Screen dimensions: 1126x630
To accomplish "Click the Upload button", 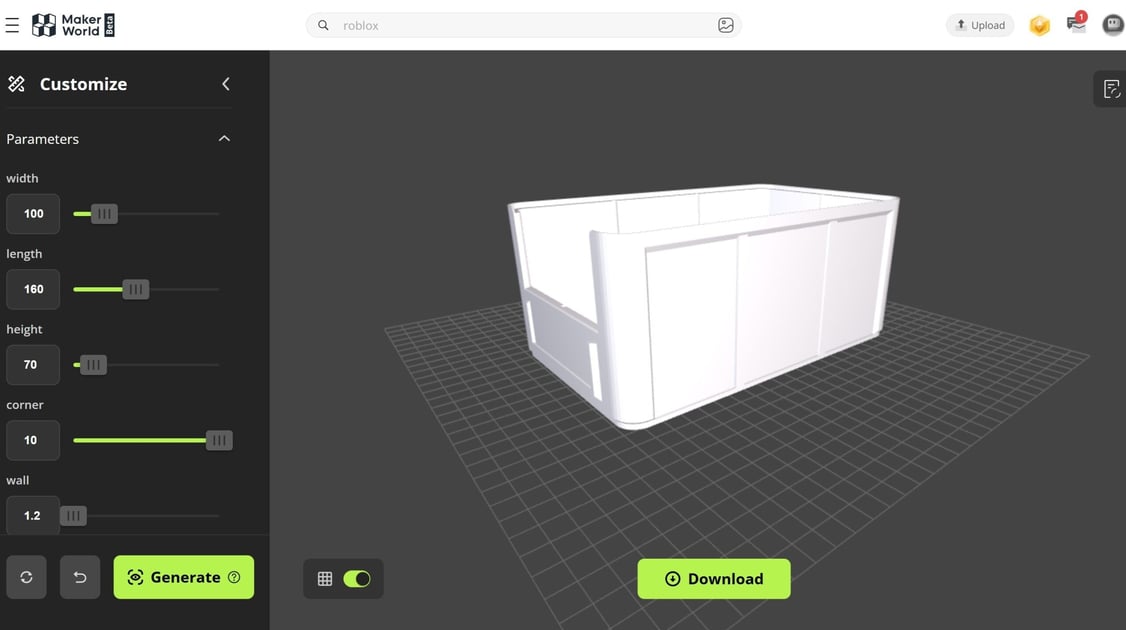I will (x=979, y=24).
